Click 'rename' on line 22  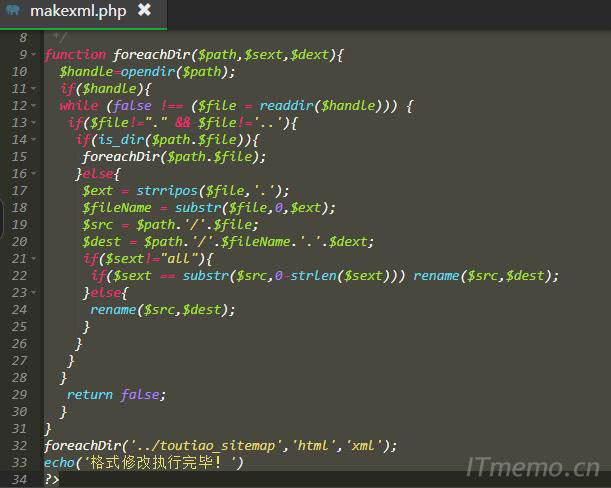[x=436, y=276]
